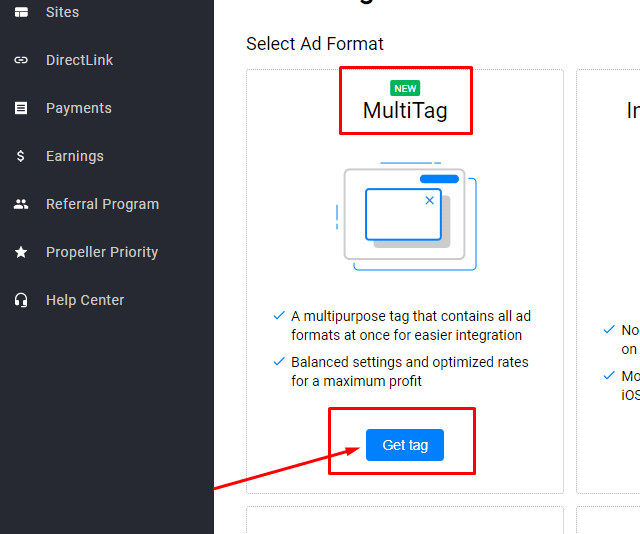This screenshot has width=640, height=534.
Task: Click the DirectLink chain icon
Action: coord(21,60)
